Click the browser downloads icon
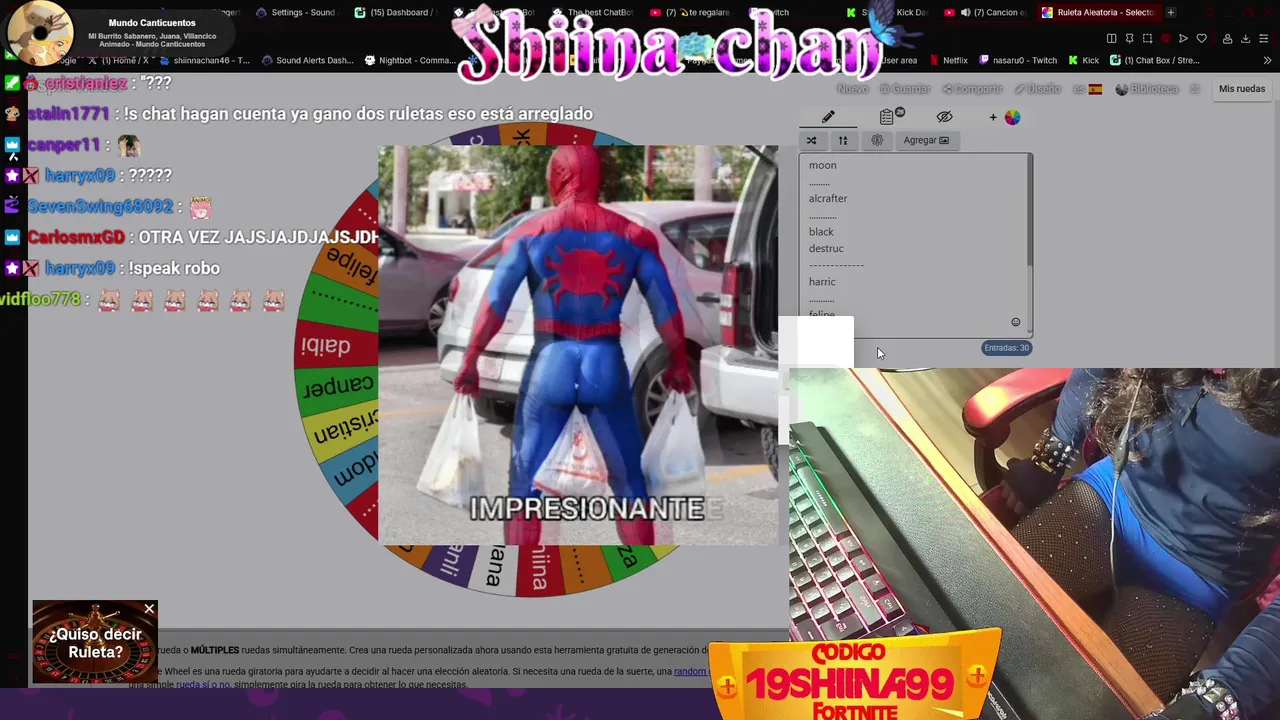Screen dimensions: 1280x720 [1245, 38]
